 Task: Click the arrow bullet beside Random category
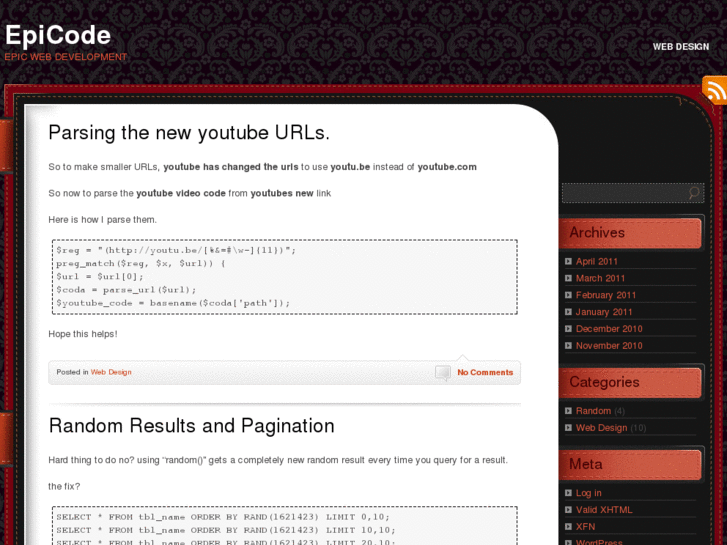(x=568, y=411)
